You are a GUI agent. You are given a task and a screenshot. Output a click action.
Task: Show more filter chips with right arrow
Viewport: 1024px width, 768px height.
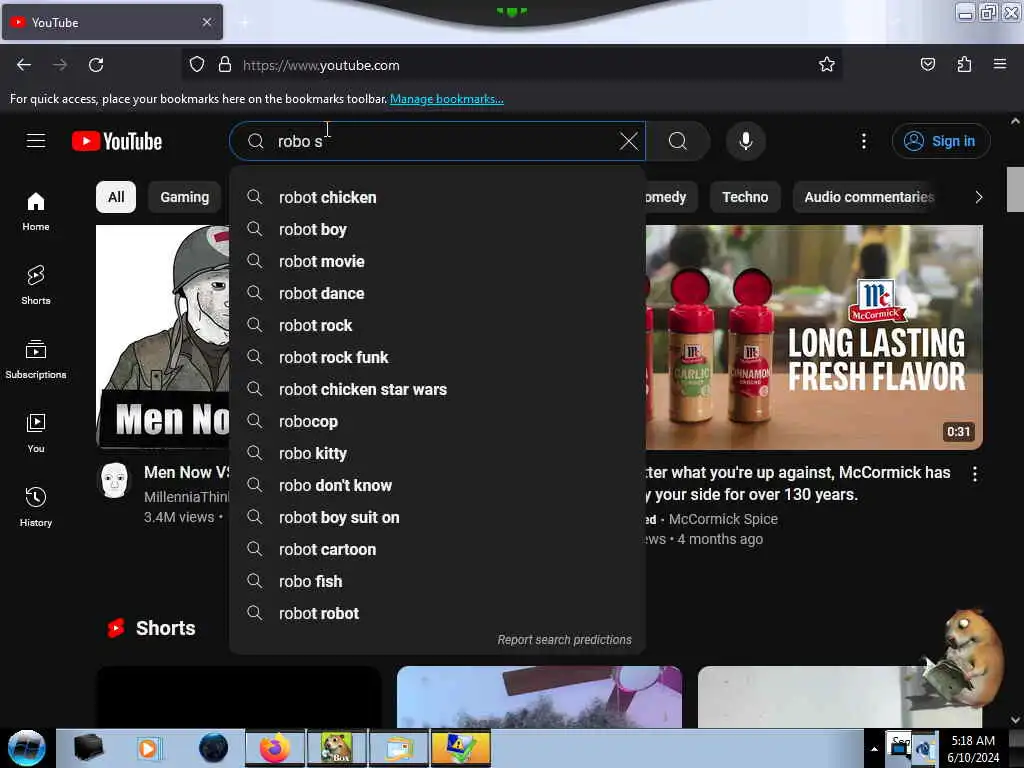point(978,197)
